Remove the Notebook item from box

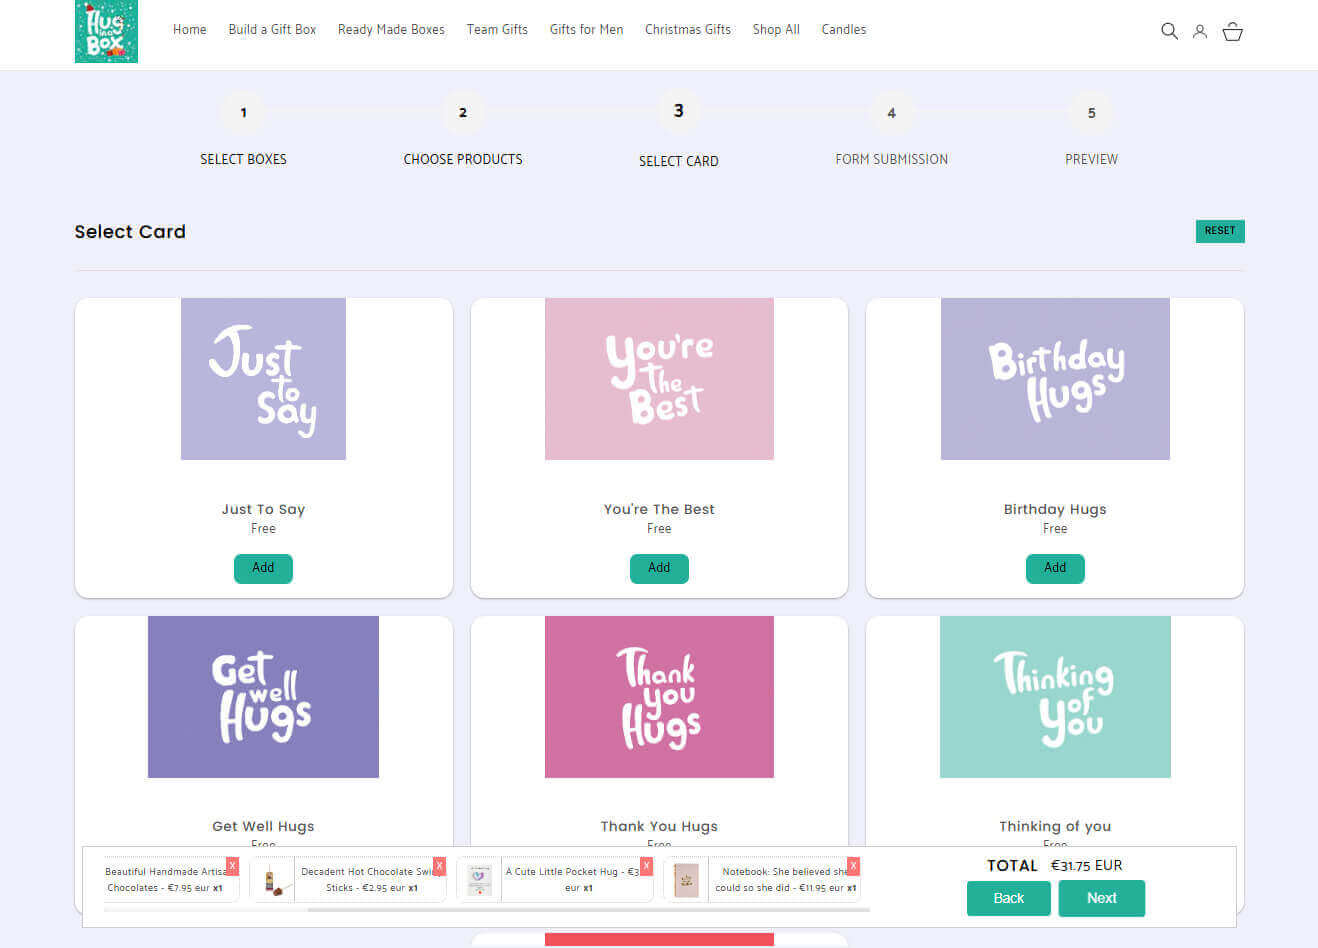(853, 866)
